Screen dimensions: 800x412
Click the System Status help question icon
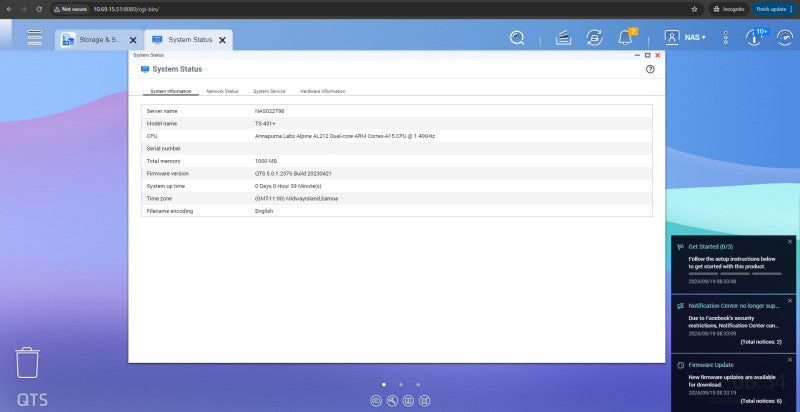[x=650, y=69]
